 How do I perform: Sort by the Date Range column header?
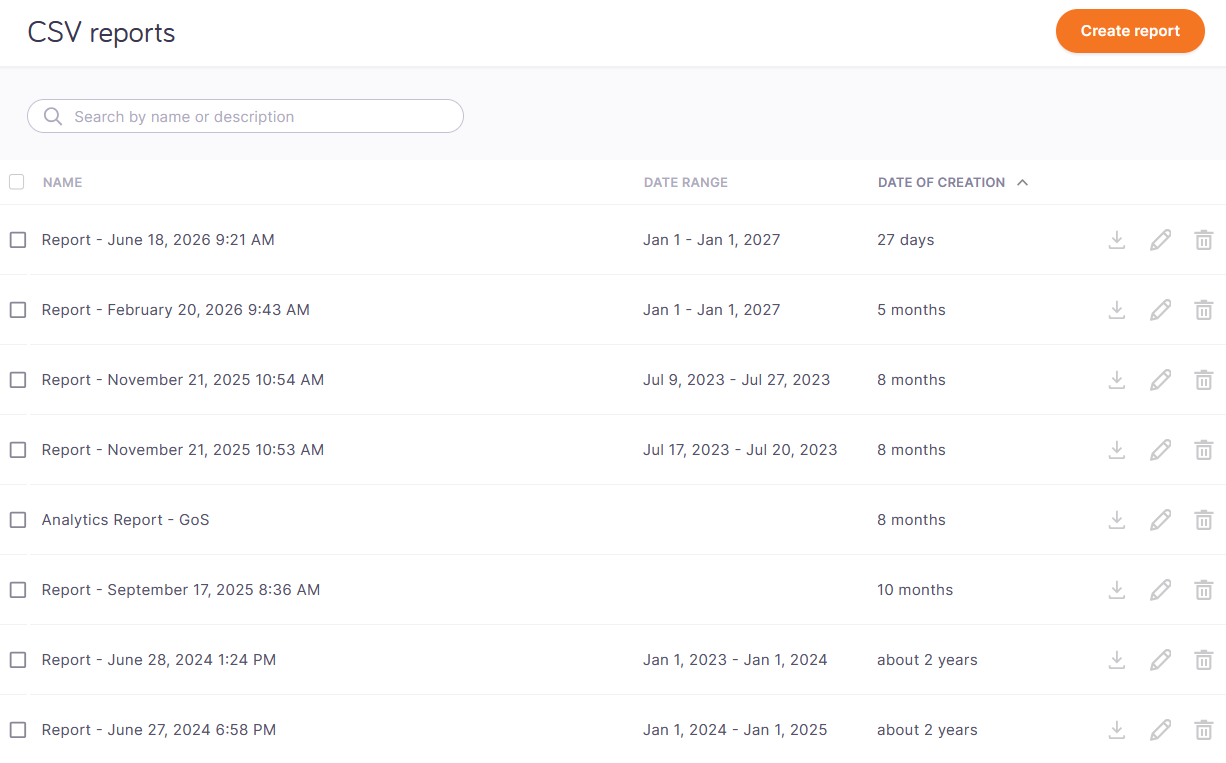(x=686, y=183)
